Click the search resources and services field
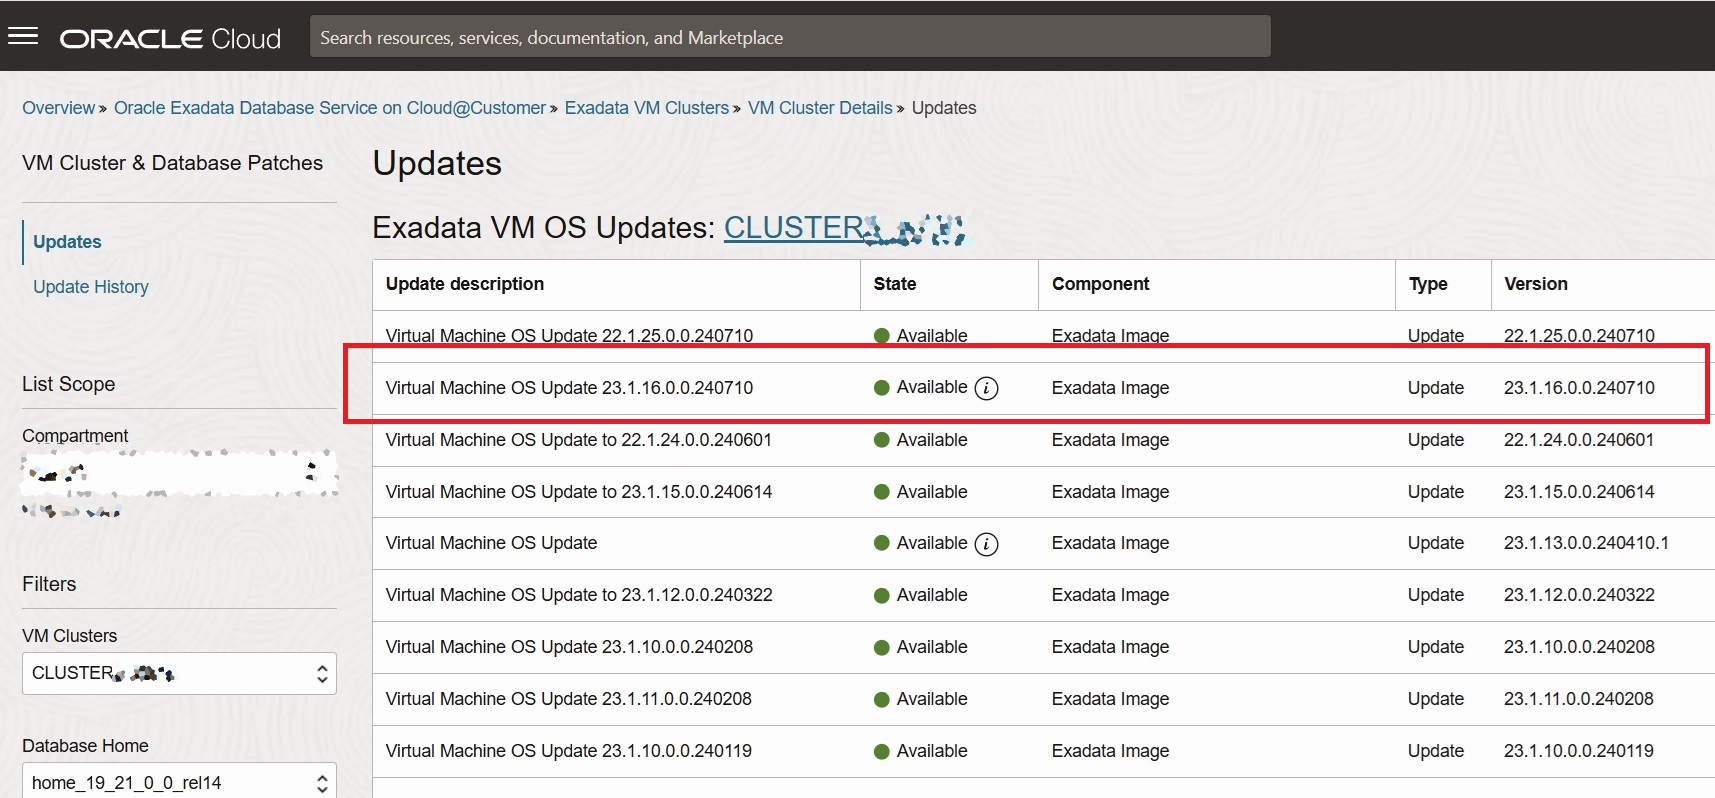Screen dimensions: 1715x798 coord(790,37)
